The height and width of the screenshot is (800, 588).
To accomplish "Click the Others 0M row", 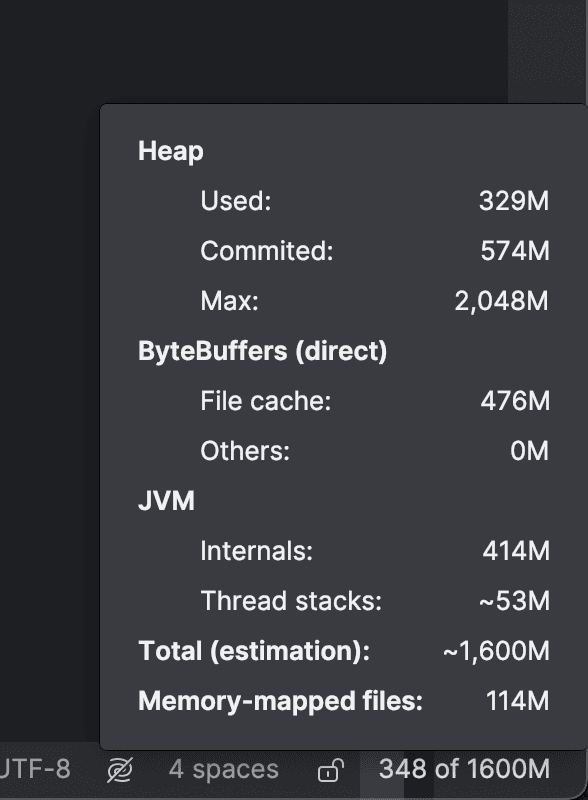I will pyautogui.click(x=375, y=451).
